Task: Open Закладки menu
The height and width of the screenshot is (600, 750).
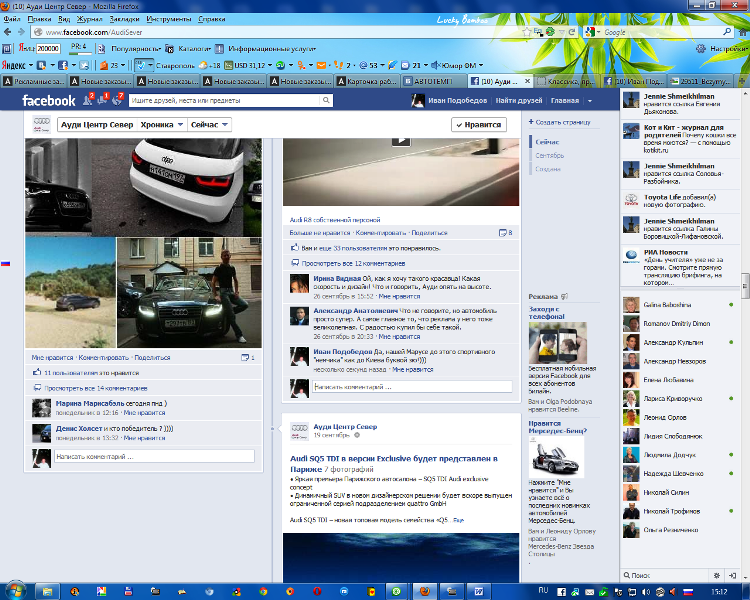Action: pos(124,19)
